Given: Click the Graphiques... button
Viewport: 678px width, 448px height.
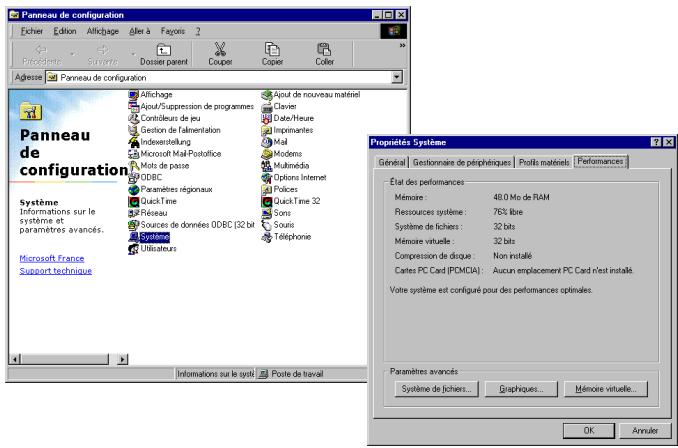Looking at the screenshot, I should coord(521,389).
